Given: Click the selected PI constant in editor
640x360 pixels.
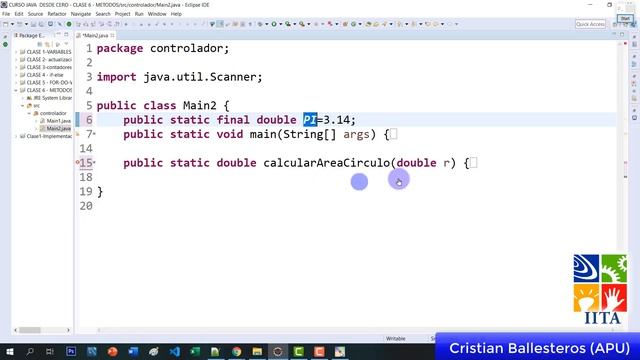Looking at the screenshot, I should coord(310,120).
